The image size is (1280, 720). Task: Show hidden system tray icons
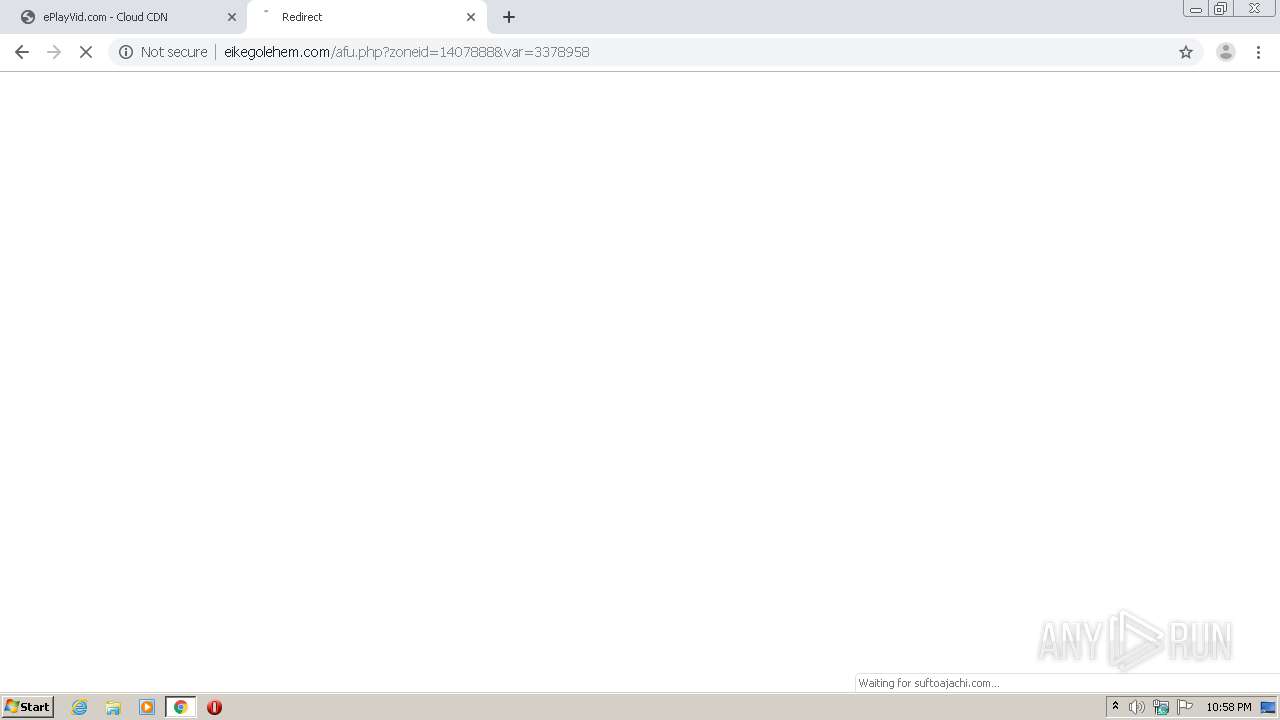tap(1115, 707)
